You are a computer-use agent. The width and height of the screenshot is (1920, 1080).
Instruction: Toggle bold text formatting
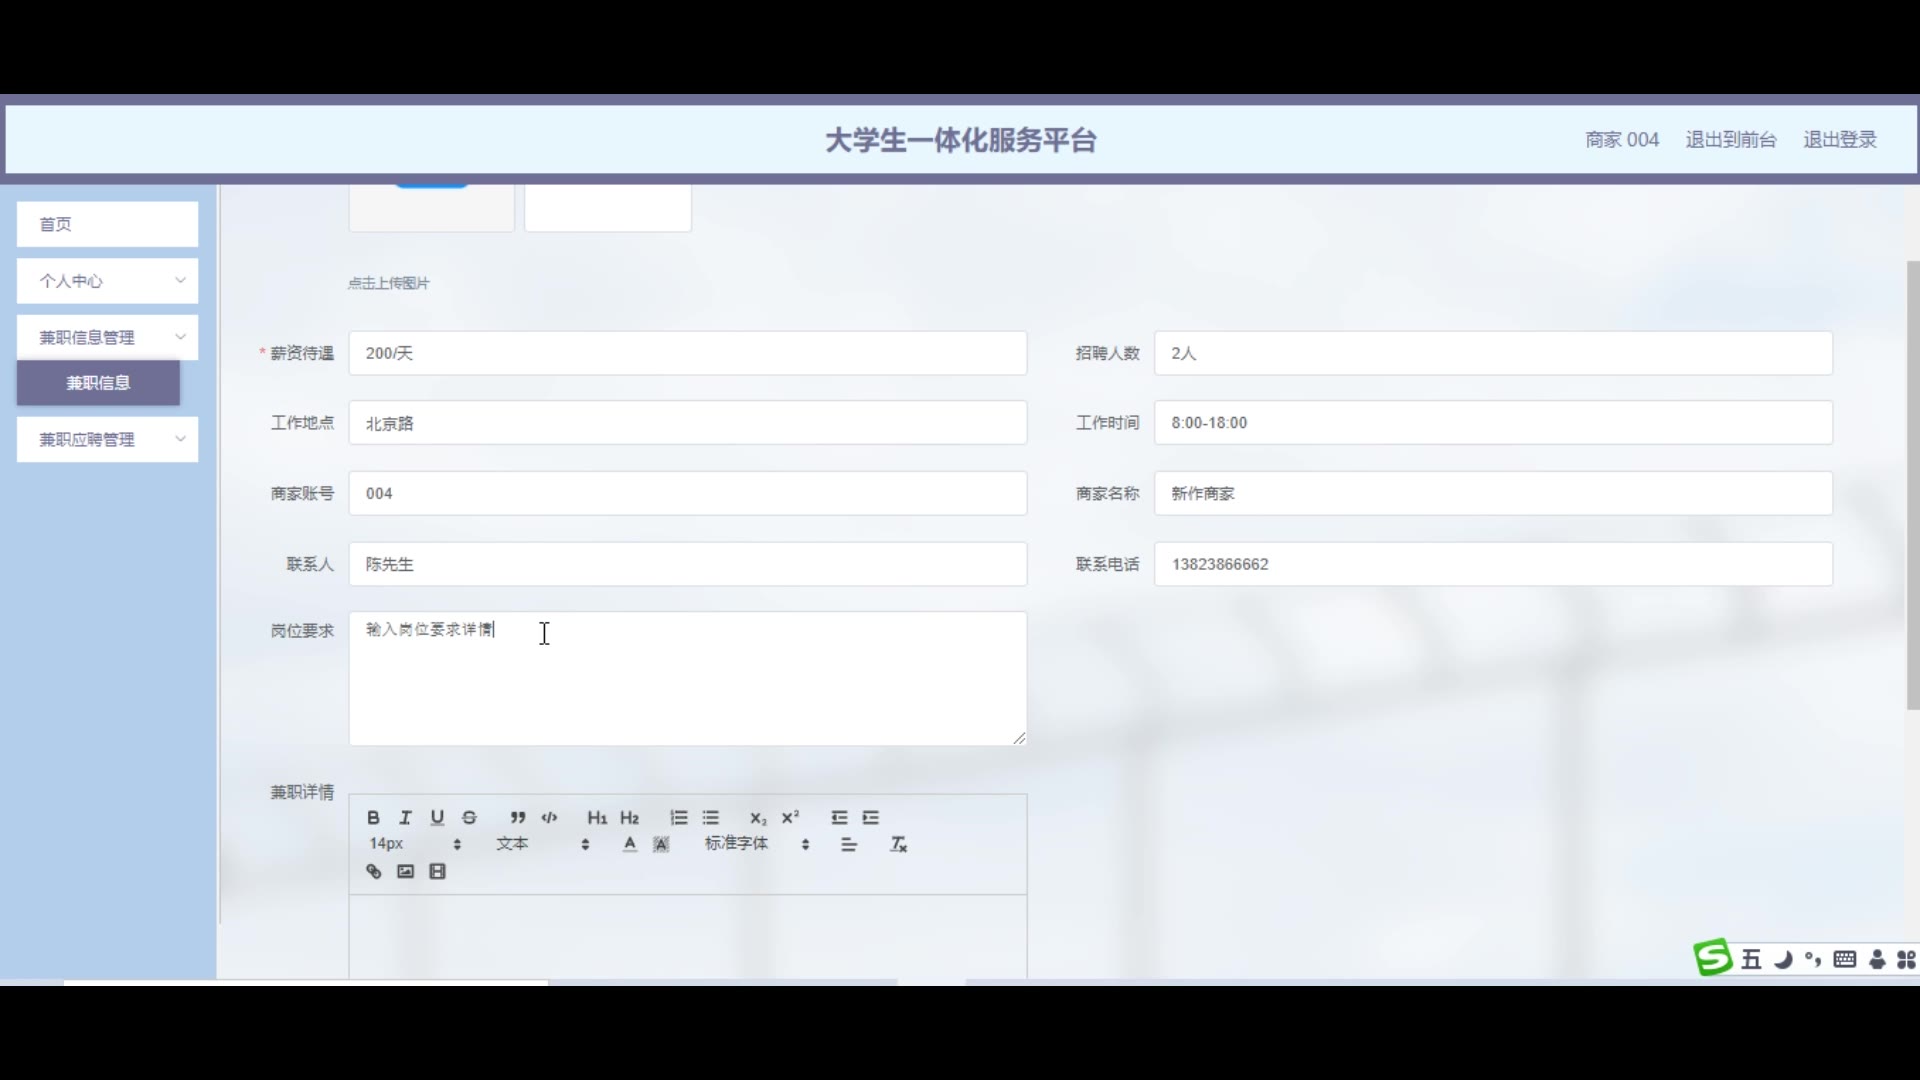(x=373, y=818)
